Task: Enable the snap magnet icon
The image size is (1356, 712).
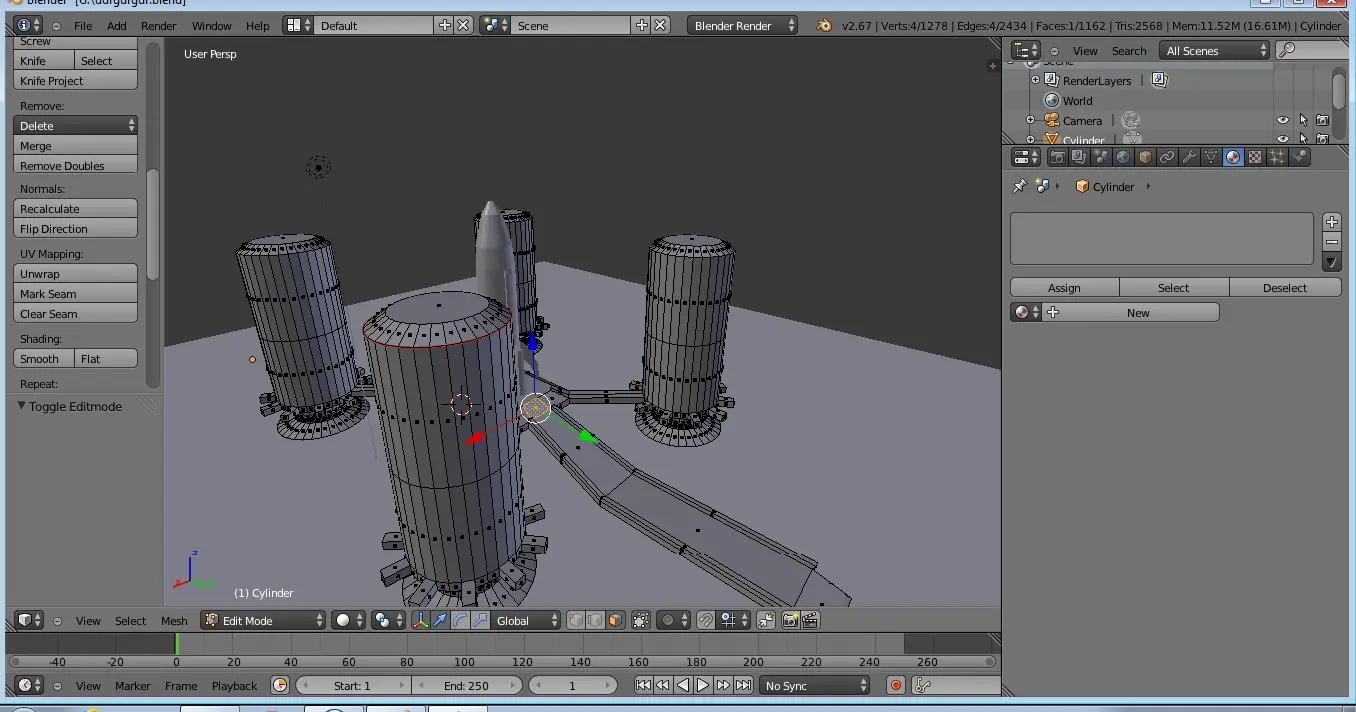Action: coord(706,621)
